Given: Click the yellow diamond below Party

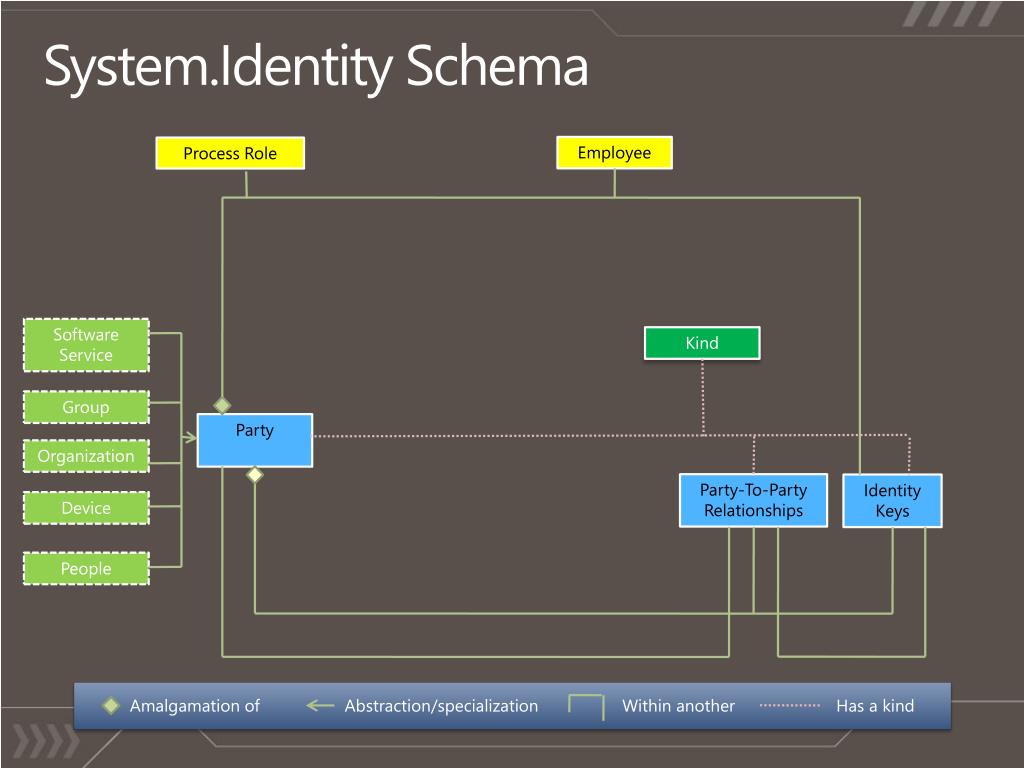Looking at the screenshot, I should click(x=255, y=475).
